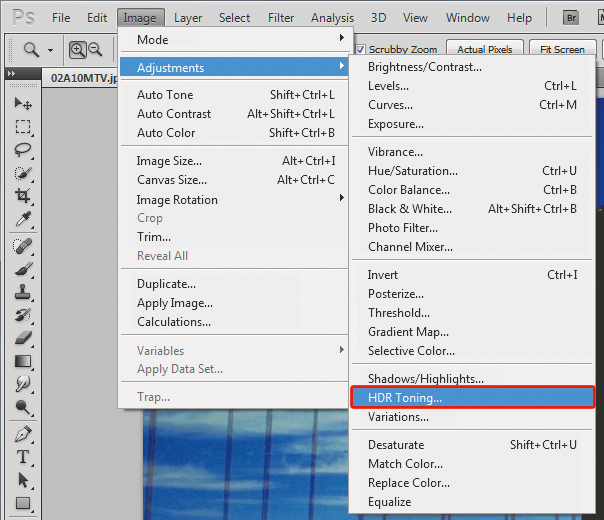
Task: Select the Clone Stamp tool
Action: [23, 291]
